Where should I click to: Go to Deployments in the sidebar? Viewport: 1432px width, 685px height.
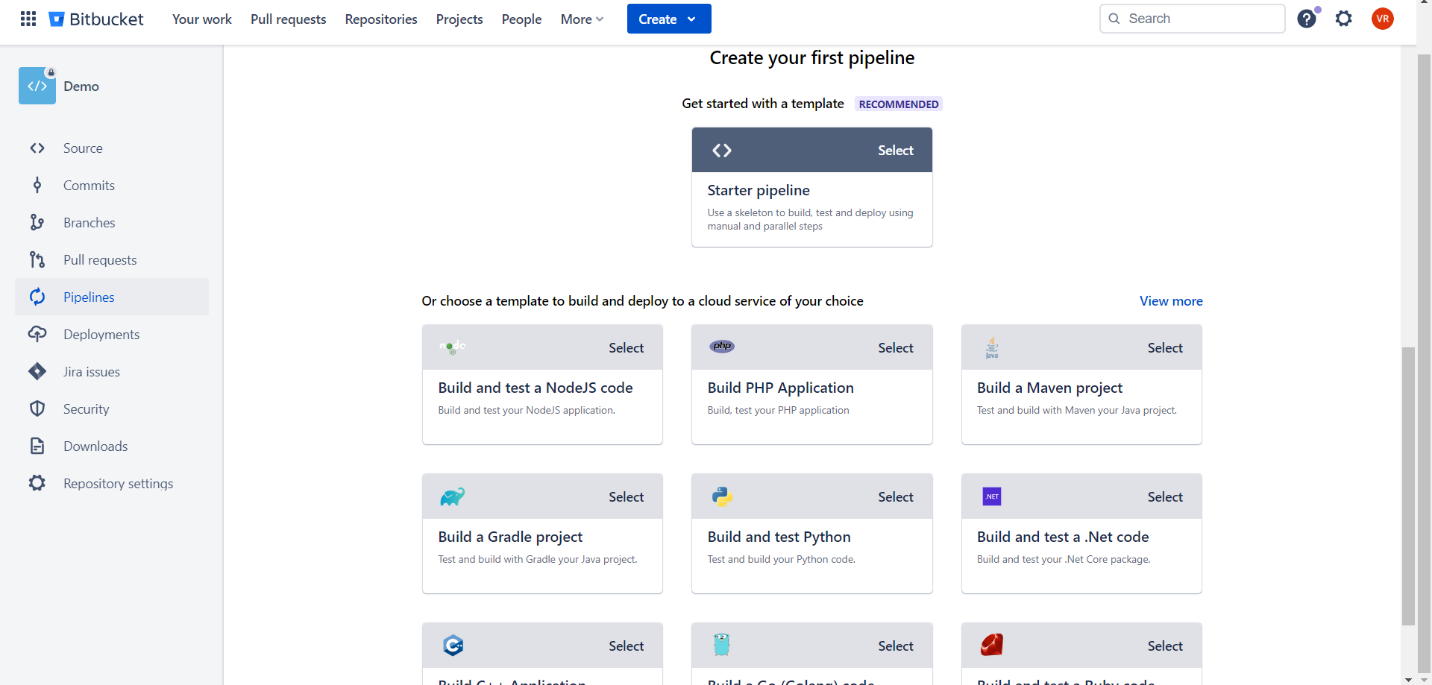[x=112, y=334]
